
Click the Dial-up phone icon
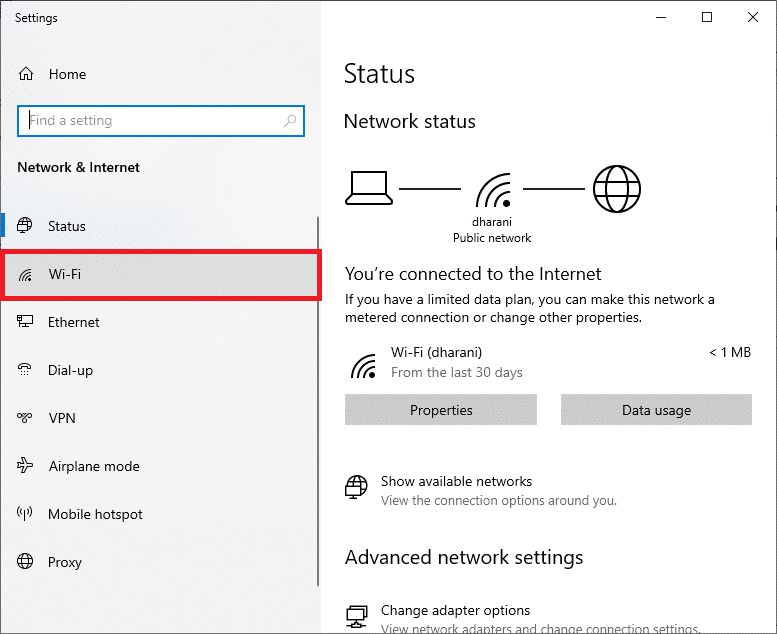tap(25, 370)
